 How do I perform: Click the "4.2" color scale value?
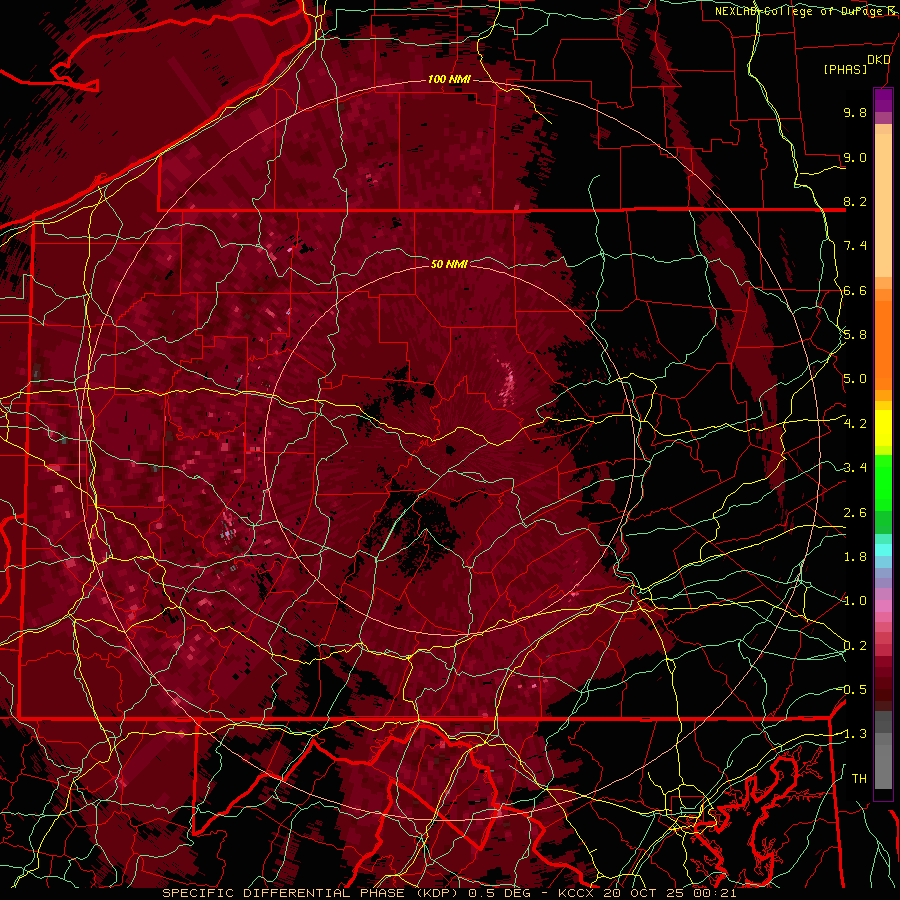(x=855, y=424)
